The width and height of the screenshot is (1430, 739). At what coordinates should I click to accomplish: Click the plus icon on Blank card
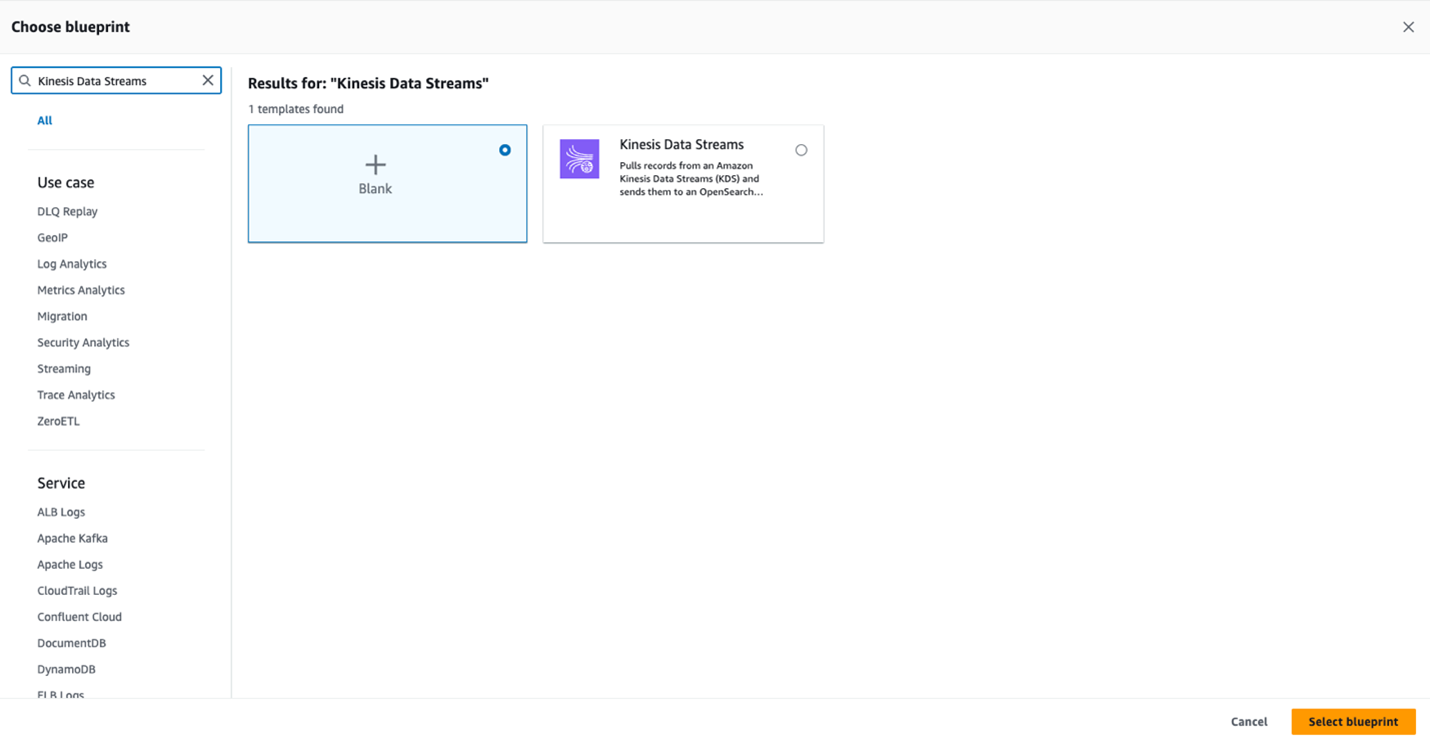click(375, 164)
